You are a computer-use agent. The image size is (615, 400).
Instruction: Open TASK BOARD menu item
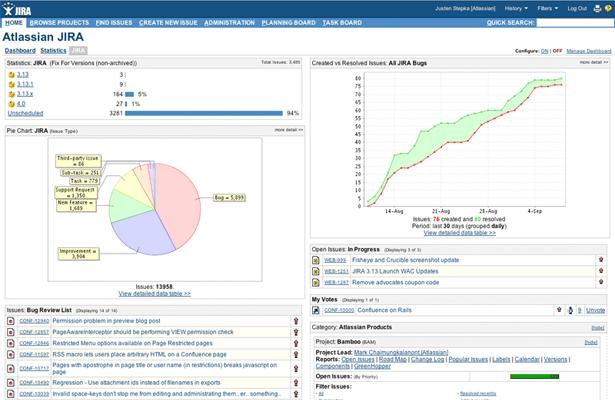click(342, 23)
